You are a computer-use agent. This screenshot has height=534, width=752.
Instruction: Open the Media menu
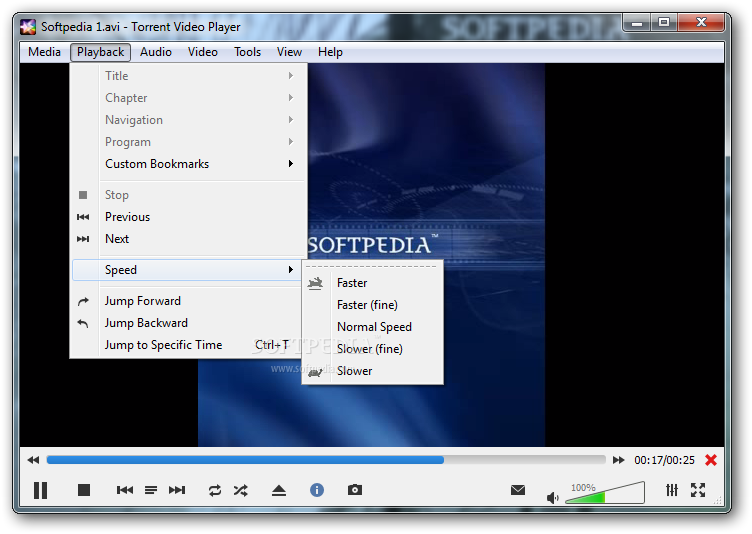[44, 52]
